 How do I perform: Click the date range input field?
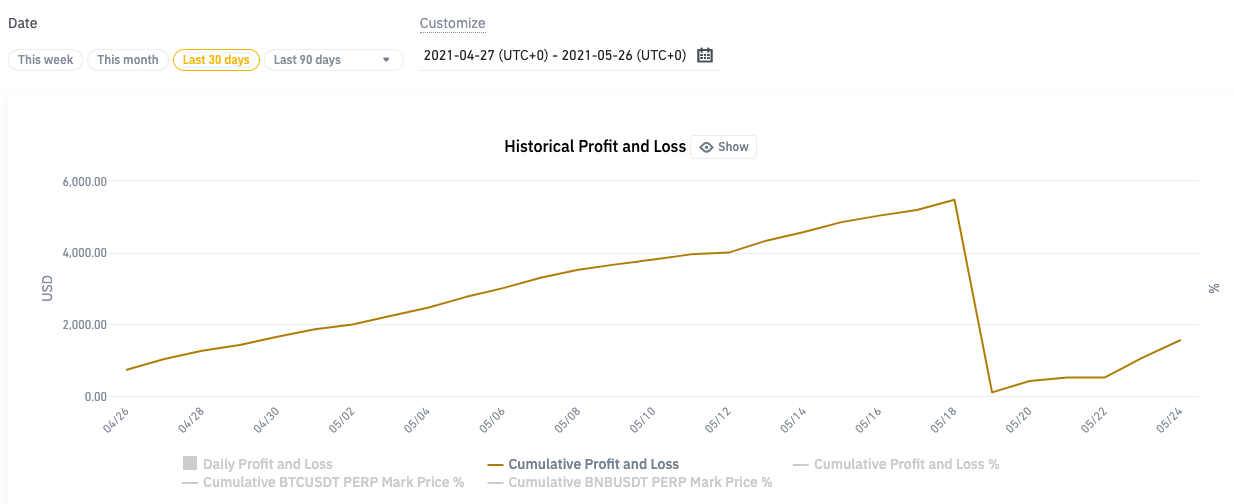point(555,55)
